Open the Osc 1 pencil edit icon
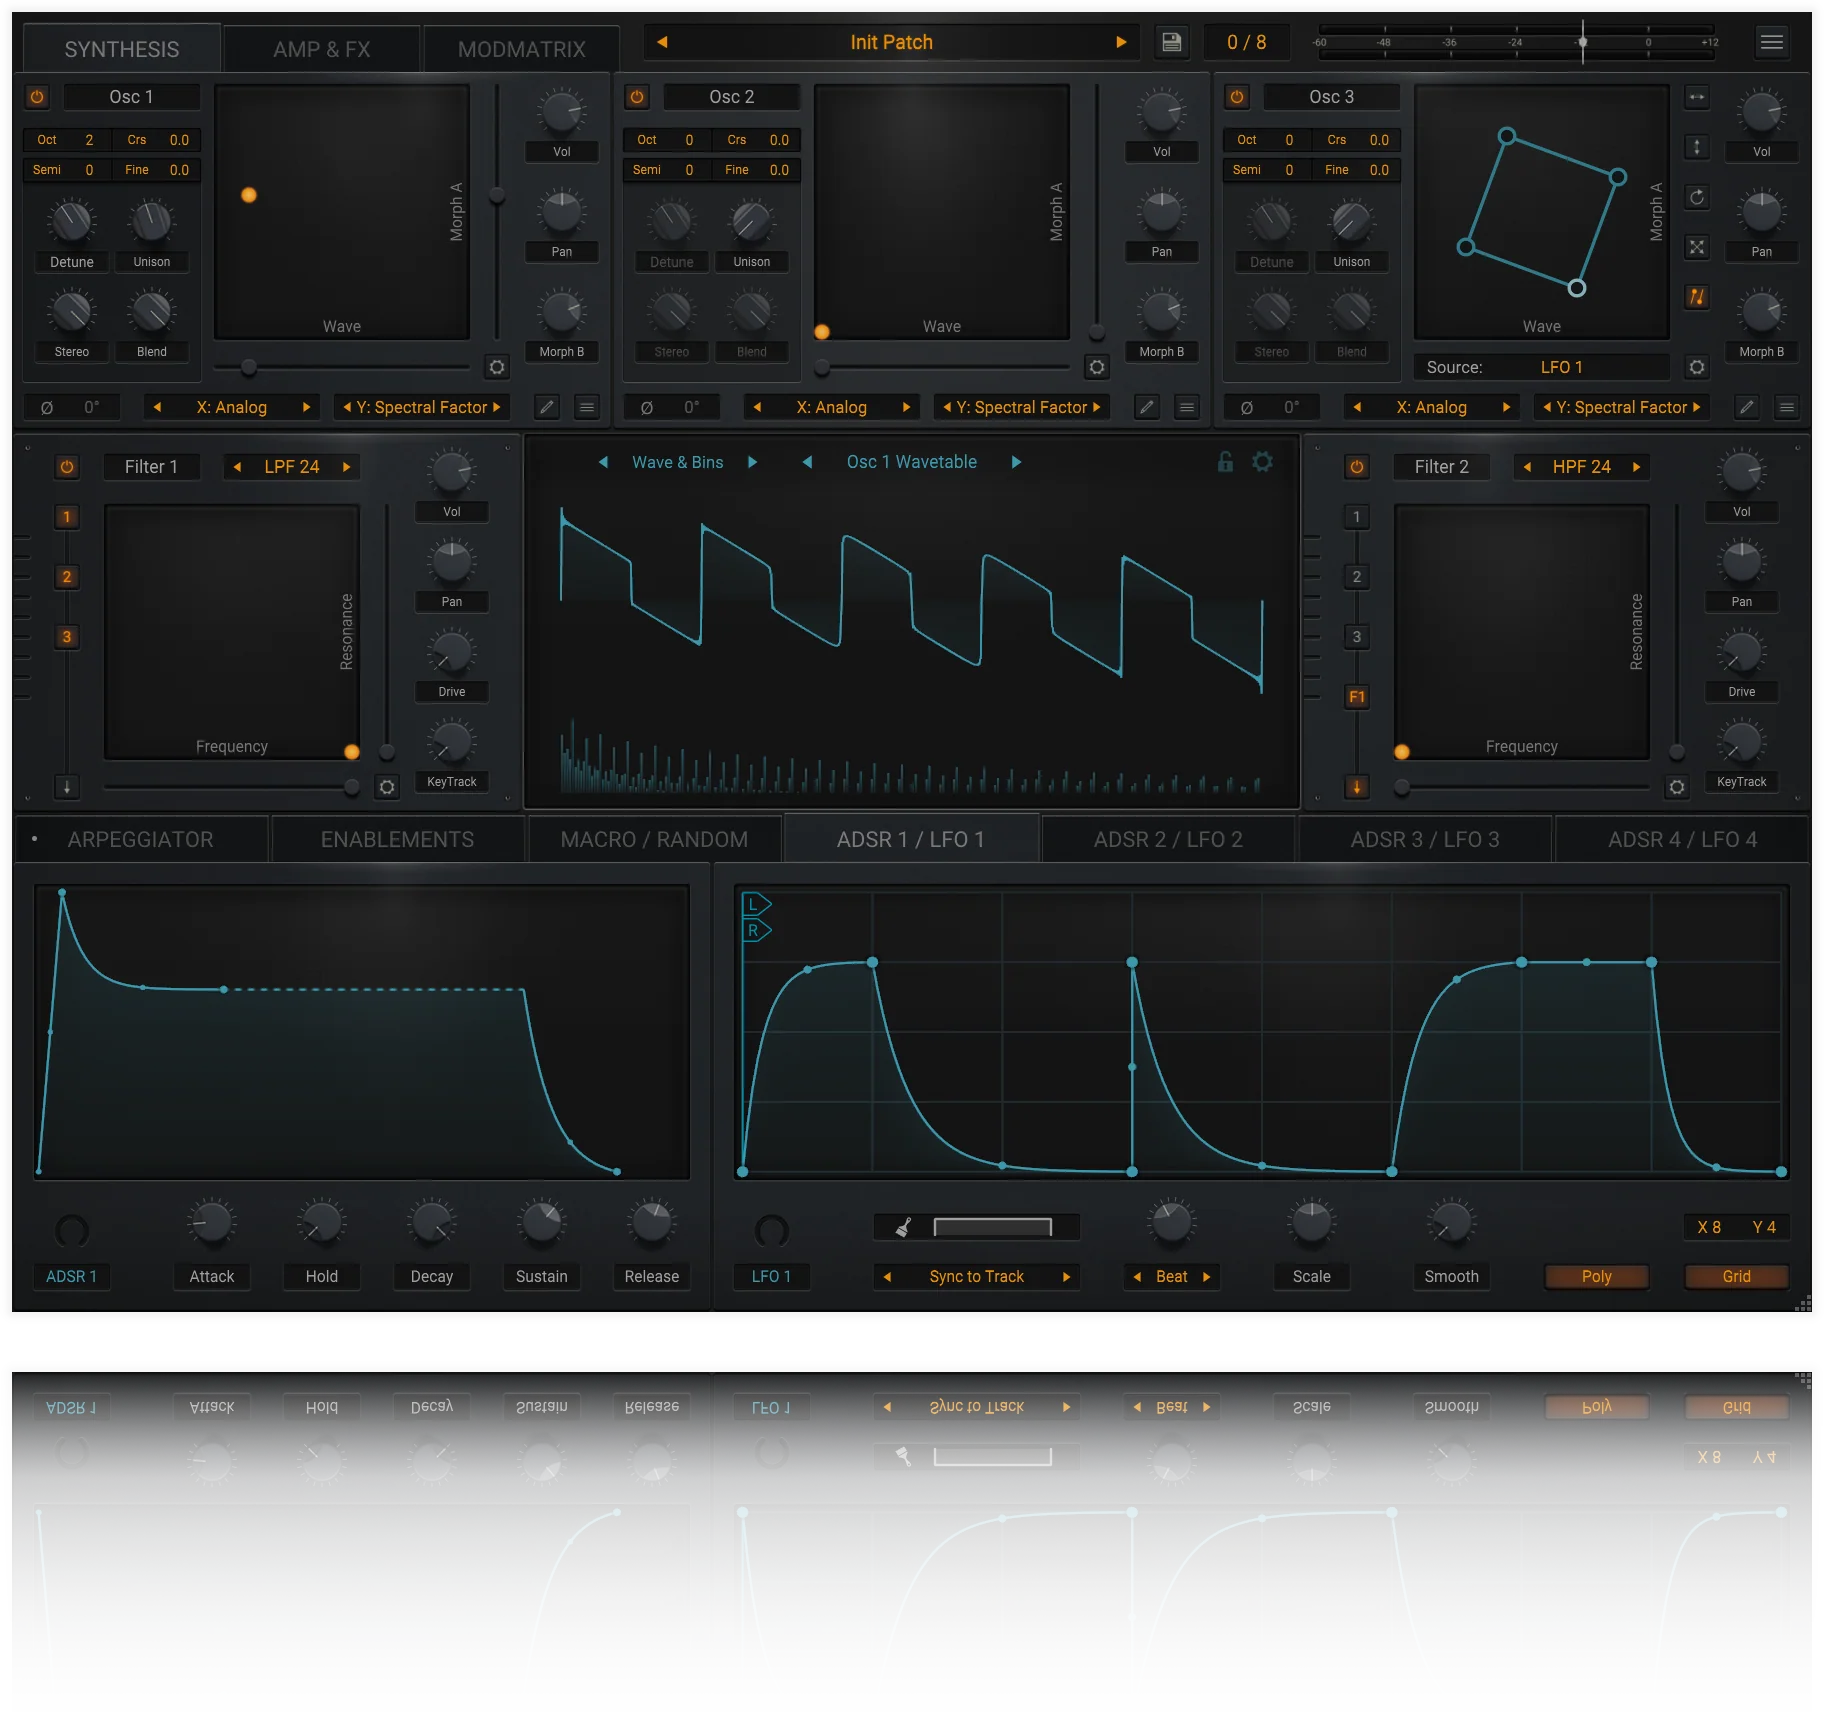Viewport: 1824px width, 1712px height. pos(547,407)
